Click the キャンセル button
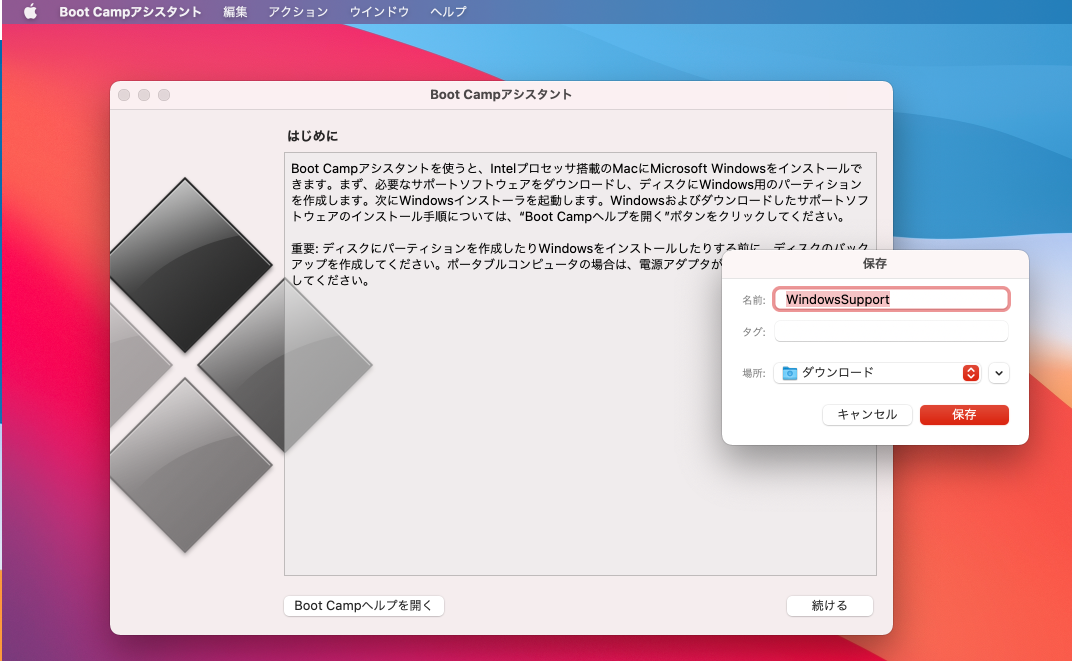The height and width of the screenshot is (661, 1072). point(866,414)
